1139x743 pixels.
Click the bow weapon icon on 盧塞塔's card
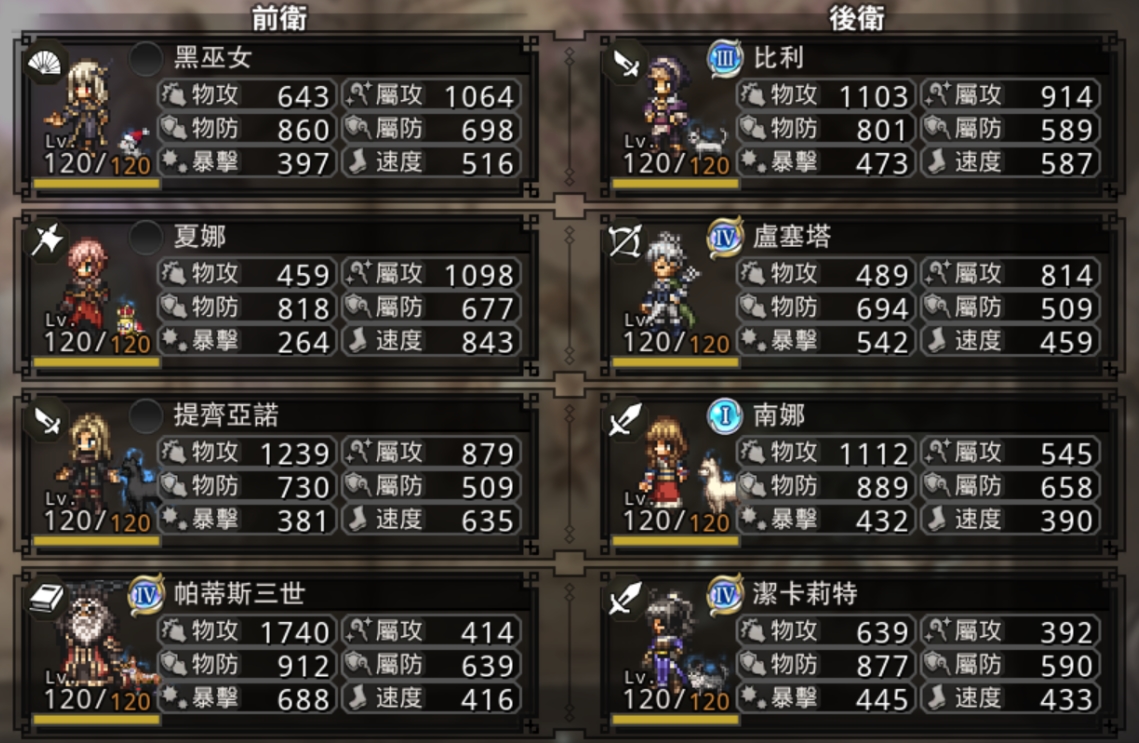(x=625, y=241)
